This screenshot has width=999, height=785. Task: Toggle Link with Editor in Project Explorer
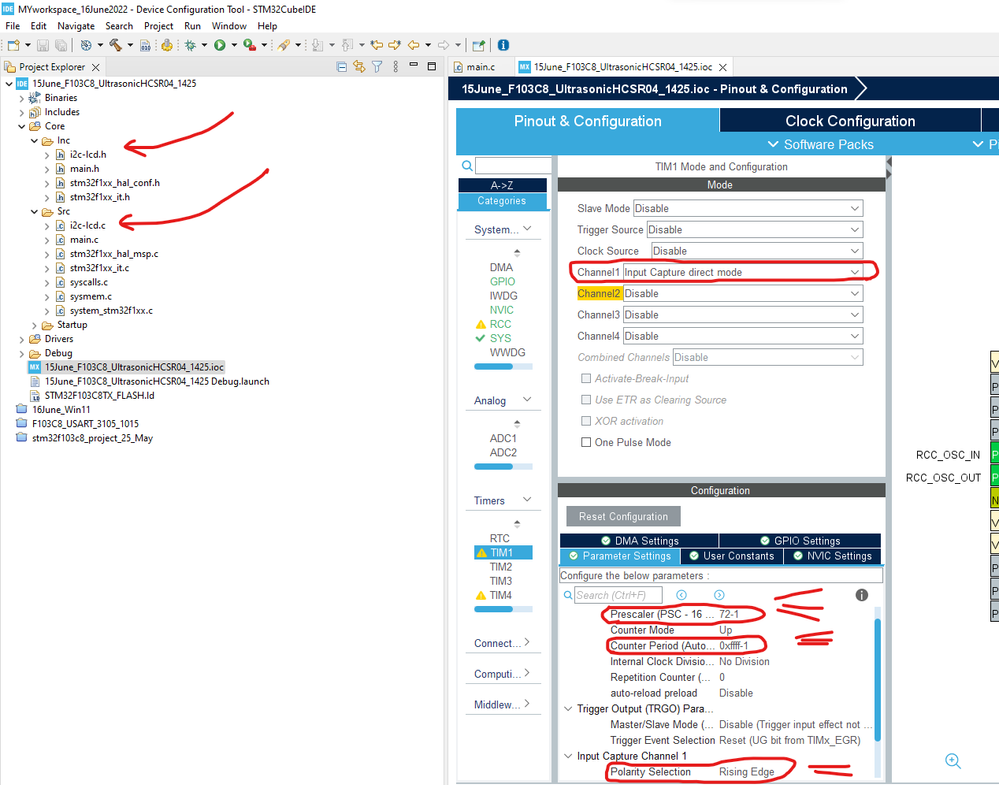coord(359,67)
